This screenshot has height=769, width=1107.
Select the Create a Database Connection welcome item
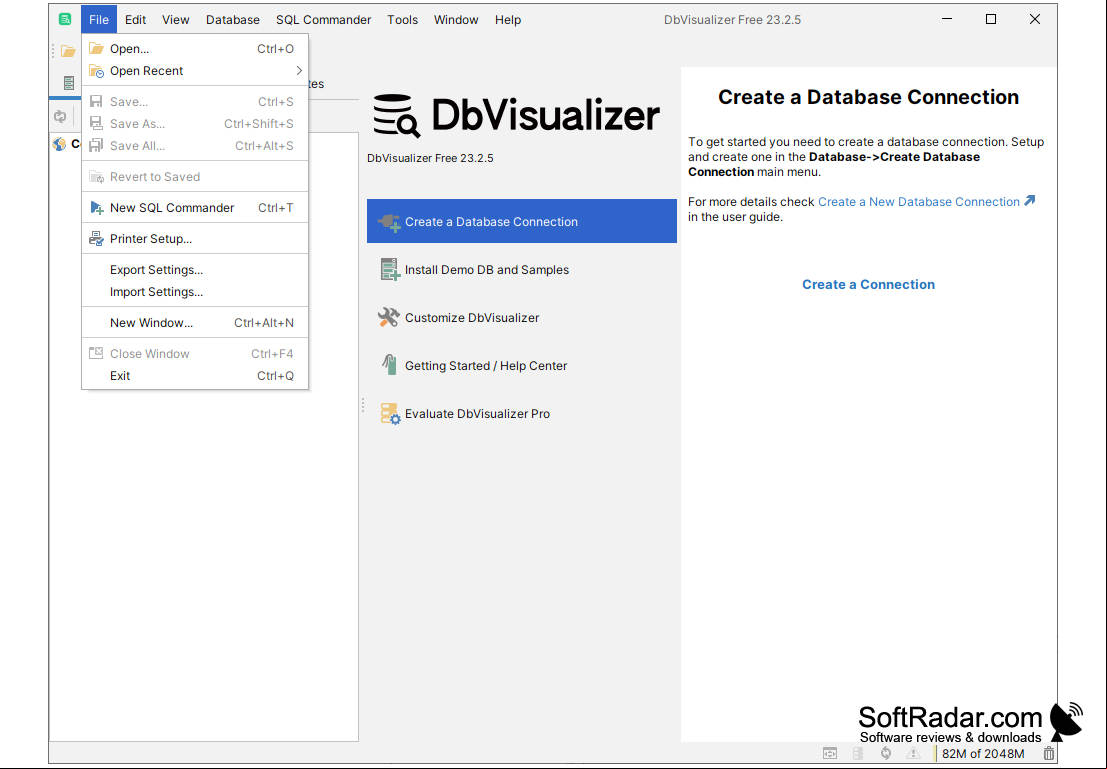coord(522,221)
